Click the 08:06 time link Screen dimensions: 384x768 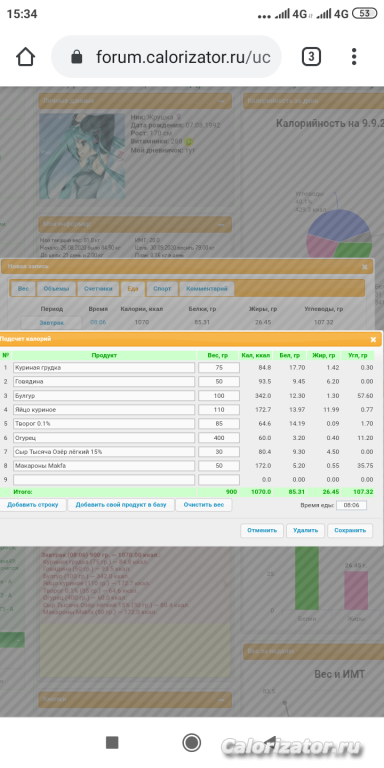click(x=98, y=322)
